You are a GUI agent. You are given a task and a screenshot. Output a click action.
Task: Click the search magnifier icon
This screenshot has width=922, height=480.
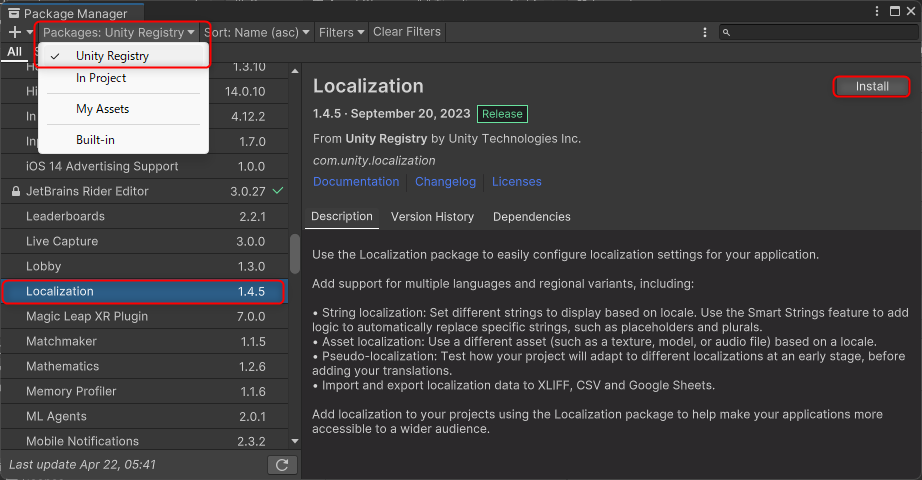pos(726,32)
